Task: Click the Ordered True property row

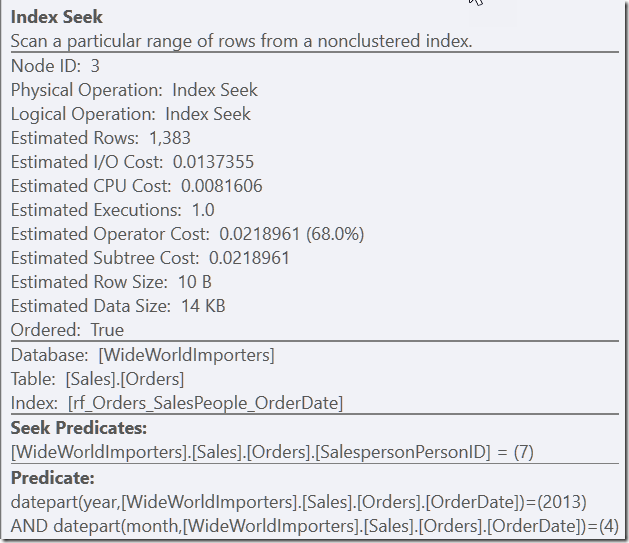Action: pyautogui.click(x=67, y=330)
